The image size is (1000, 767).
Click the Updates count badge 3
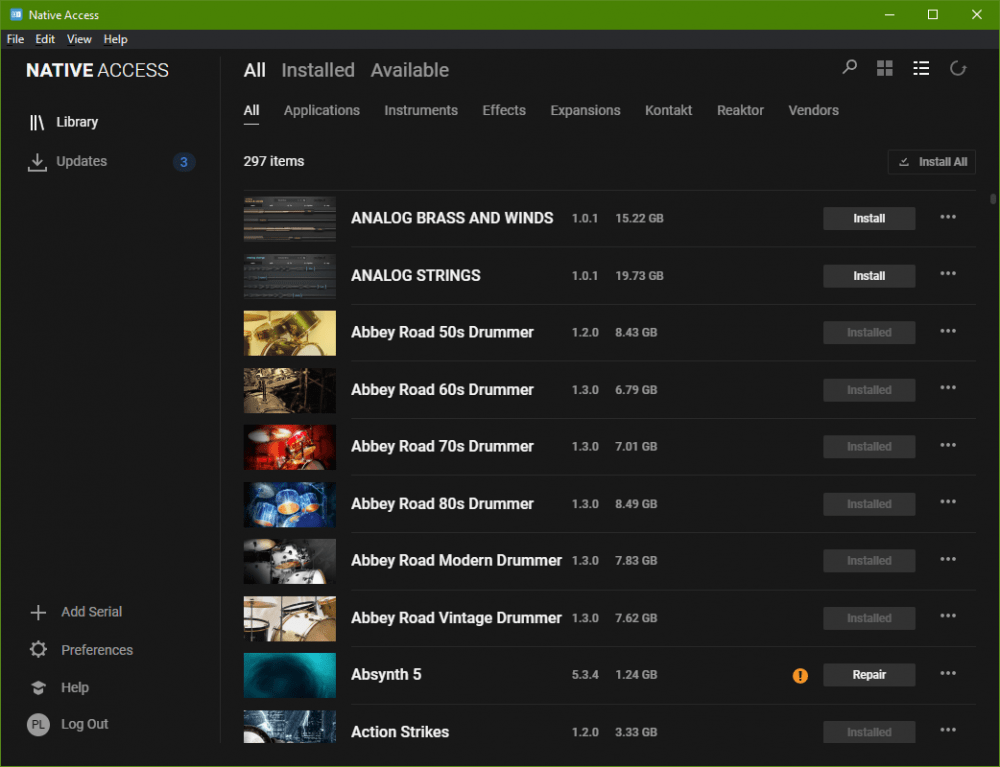click(184, 162)
